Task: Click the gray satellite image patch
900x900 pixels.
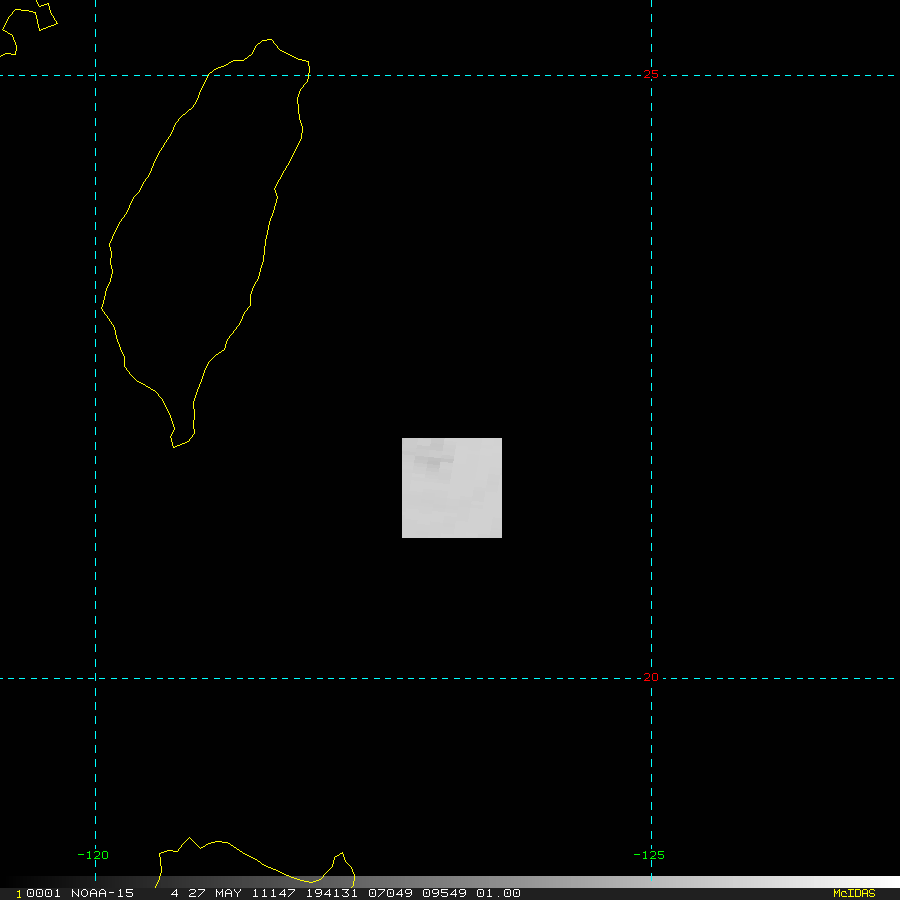Action: [452, 488]
